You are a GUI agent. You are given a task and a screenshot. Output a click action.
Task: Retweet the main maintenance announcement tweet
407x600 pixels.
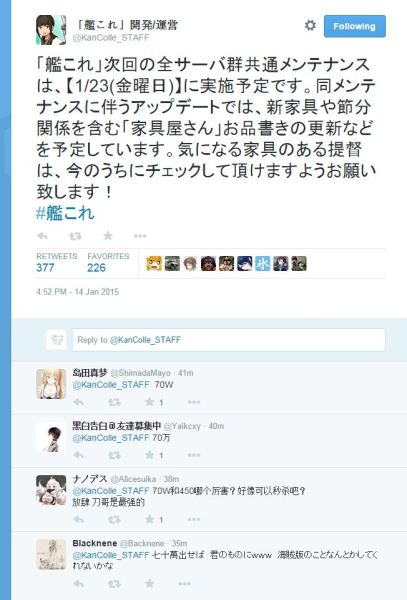[75, 236]
